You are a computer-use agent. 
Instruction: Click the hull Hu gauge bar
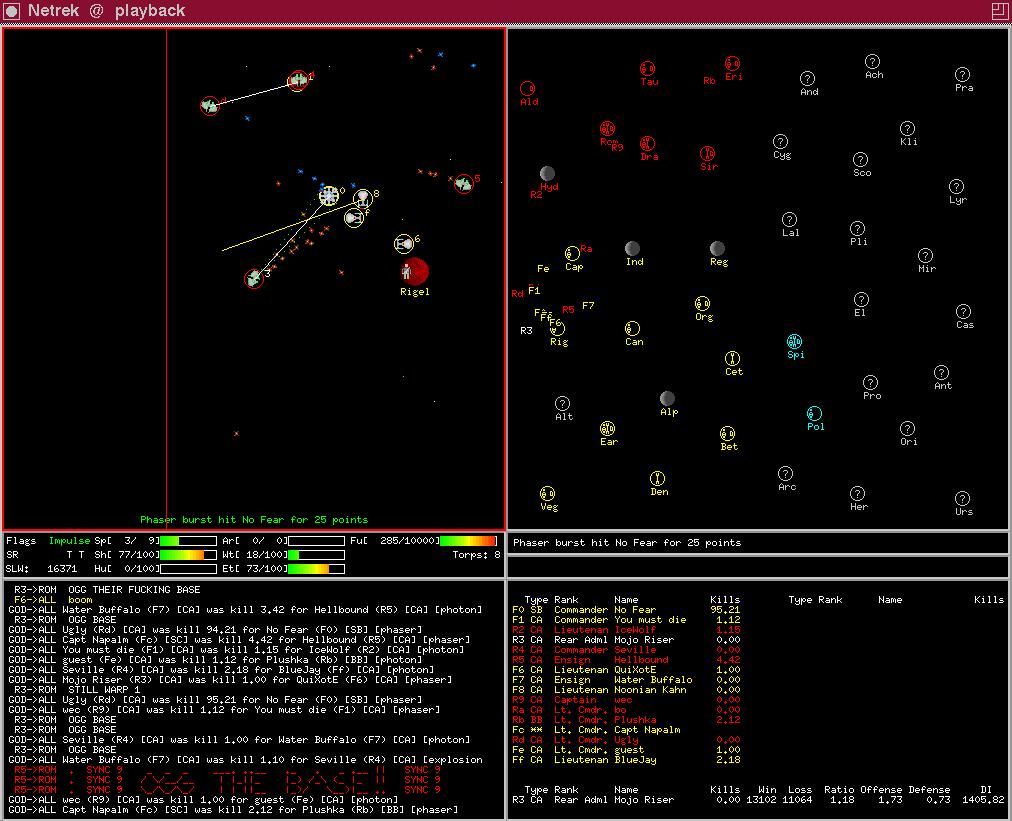188,569
